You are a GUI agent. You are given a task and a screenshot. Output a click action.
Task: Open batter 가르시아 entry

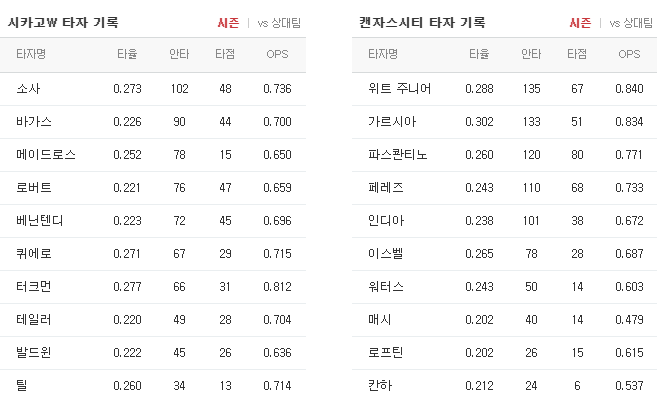(x=392, y=122)
